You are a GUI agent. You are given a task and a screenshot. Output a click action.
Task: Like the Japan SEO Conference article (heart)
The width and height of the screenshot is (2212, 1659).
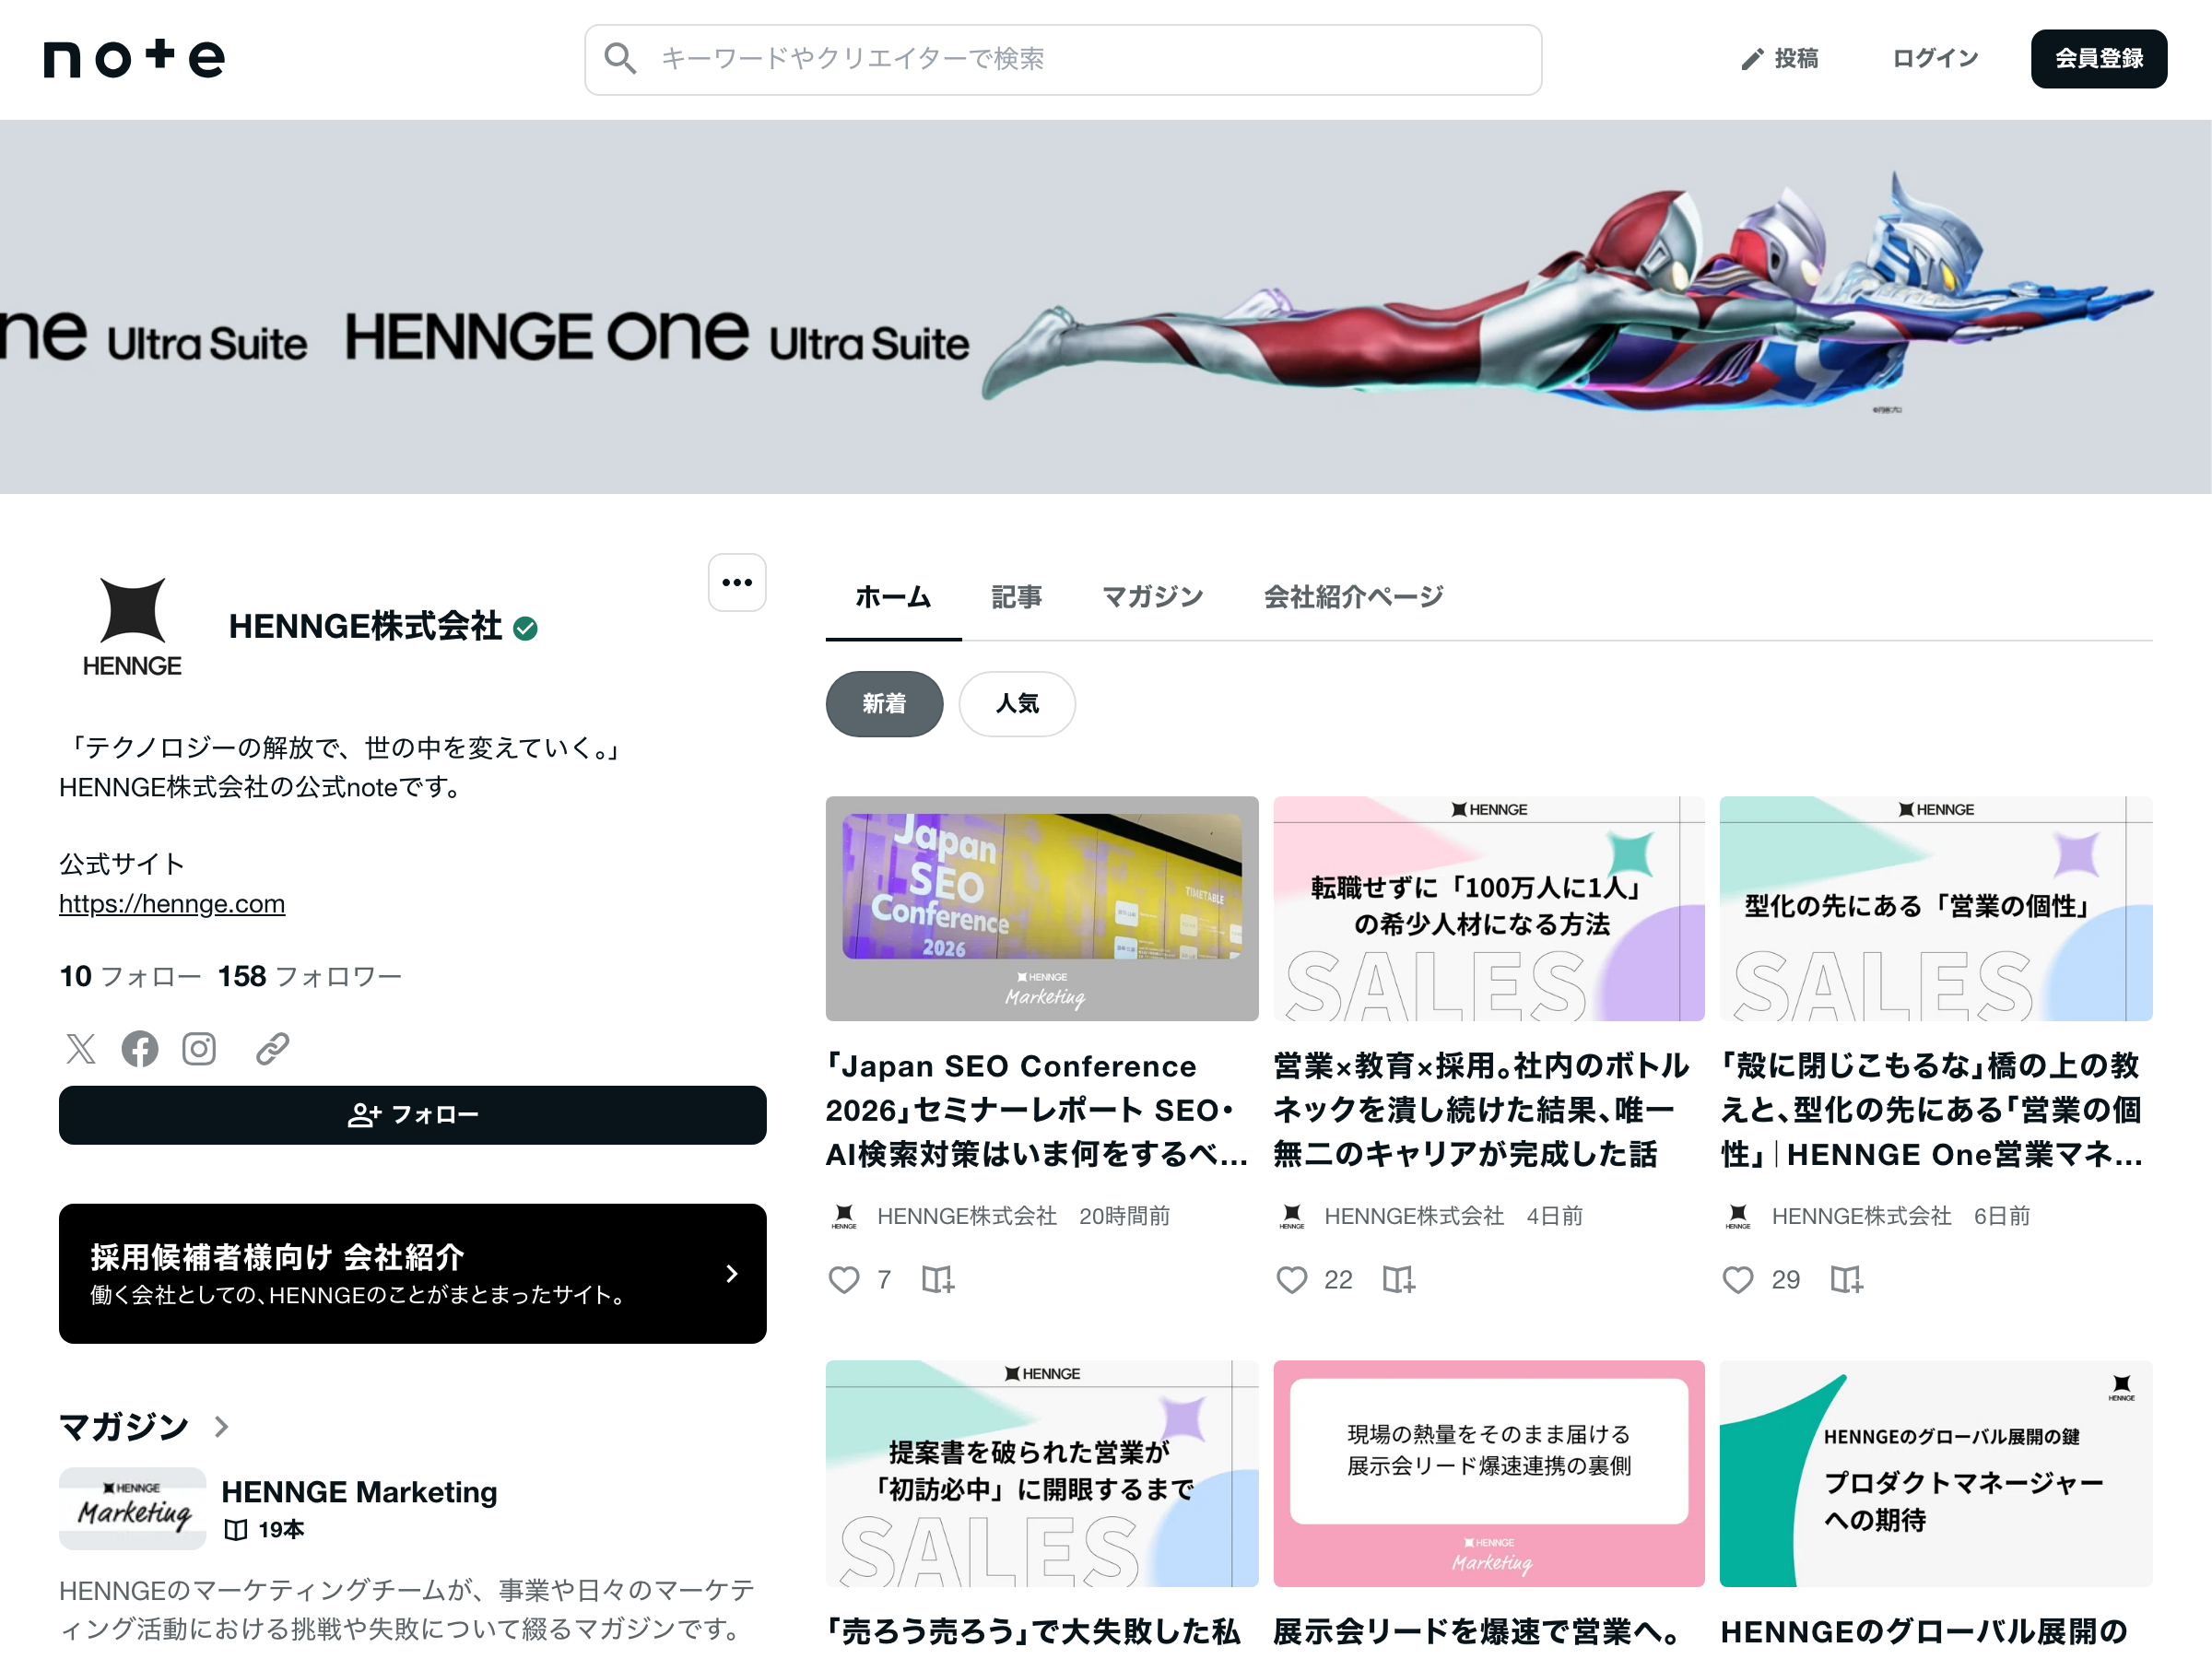click(844, 1279)
